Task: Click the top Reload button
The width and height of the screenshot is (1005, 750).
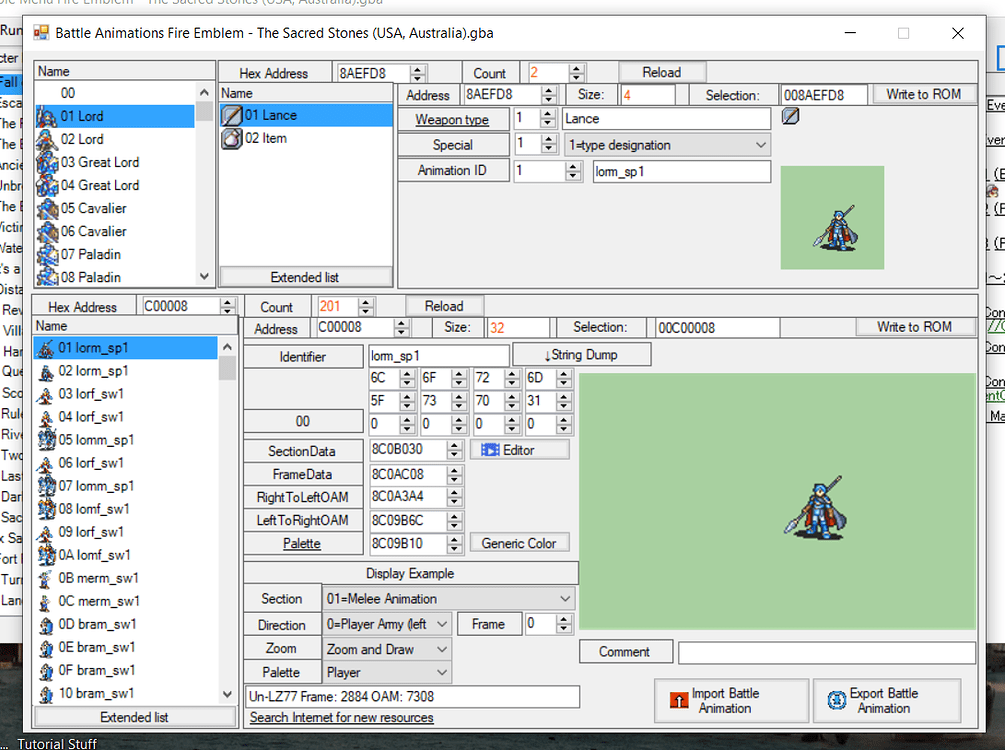Action: 661,71
